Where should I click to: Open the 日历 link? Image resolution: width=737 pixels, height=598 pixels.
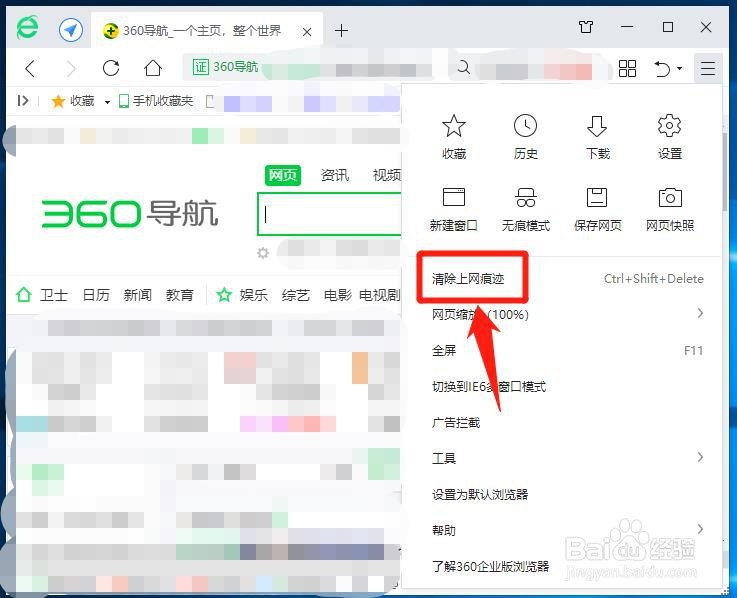point(96,295)
